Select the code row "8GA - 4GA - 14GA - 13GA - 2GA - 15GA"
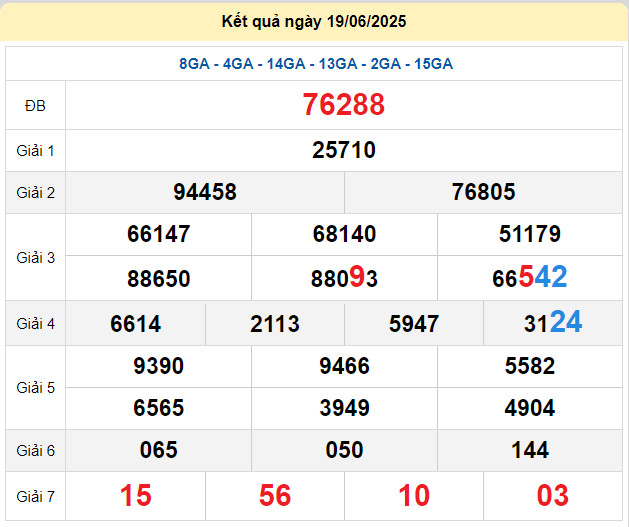Viewport: 629px width, 527px height. pos(316,64)
